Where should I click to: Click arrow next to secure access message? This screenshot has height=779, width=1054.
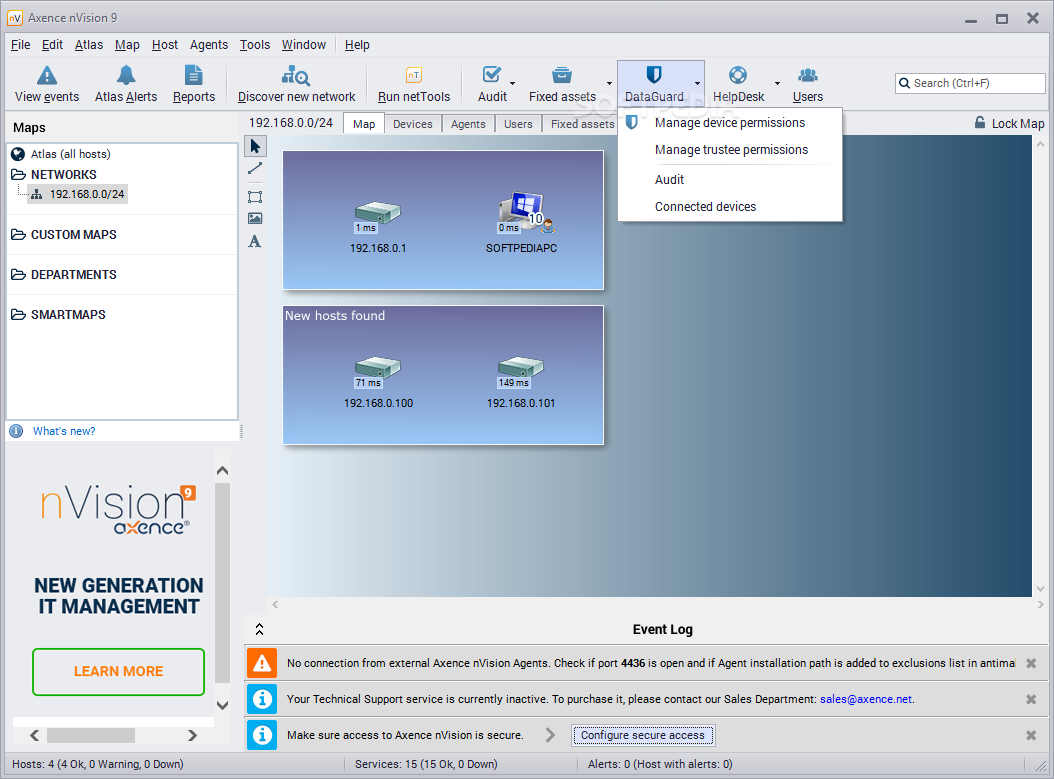[551, 735]
